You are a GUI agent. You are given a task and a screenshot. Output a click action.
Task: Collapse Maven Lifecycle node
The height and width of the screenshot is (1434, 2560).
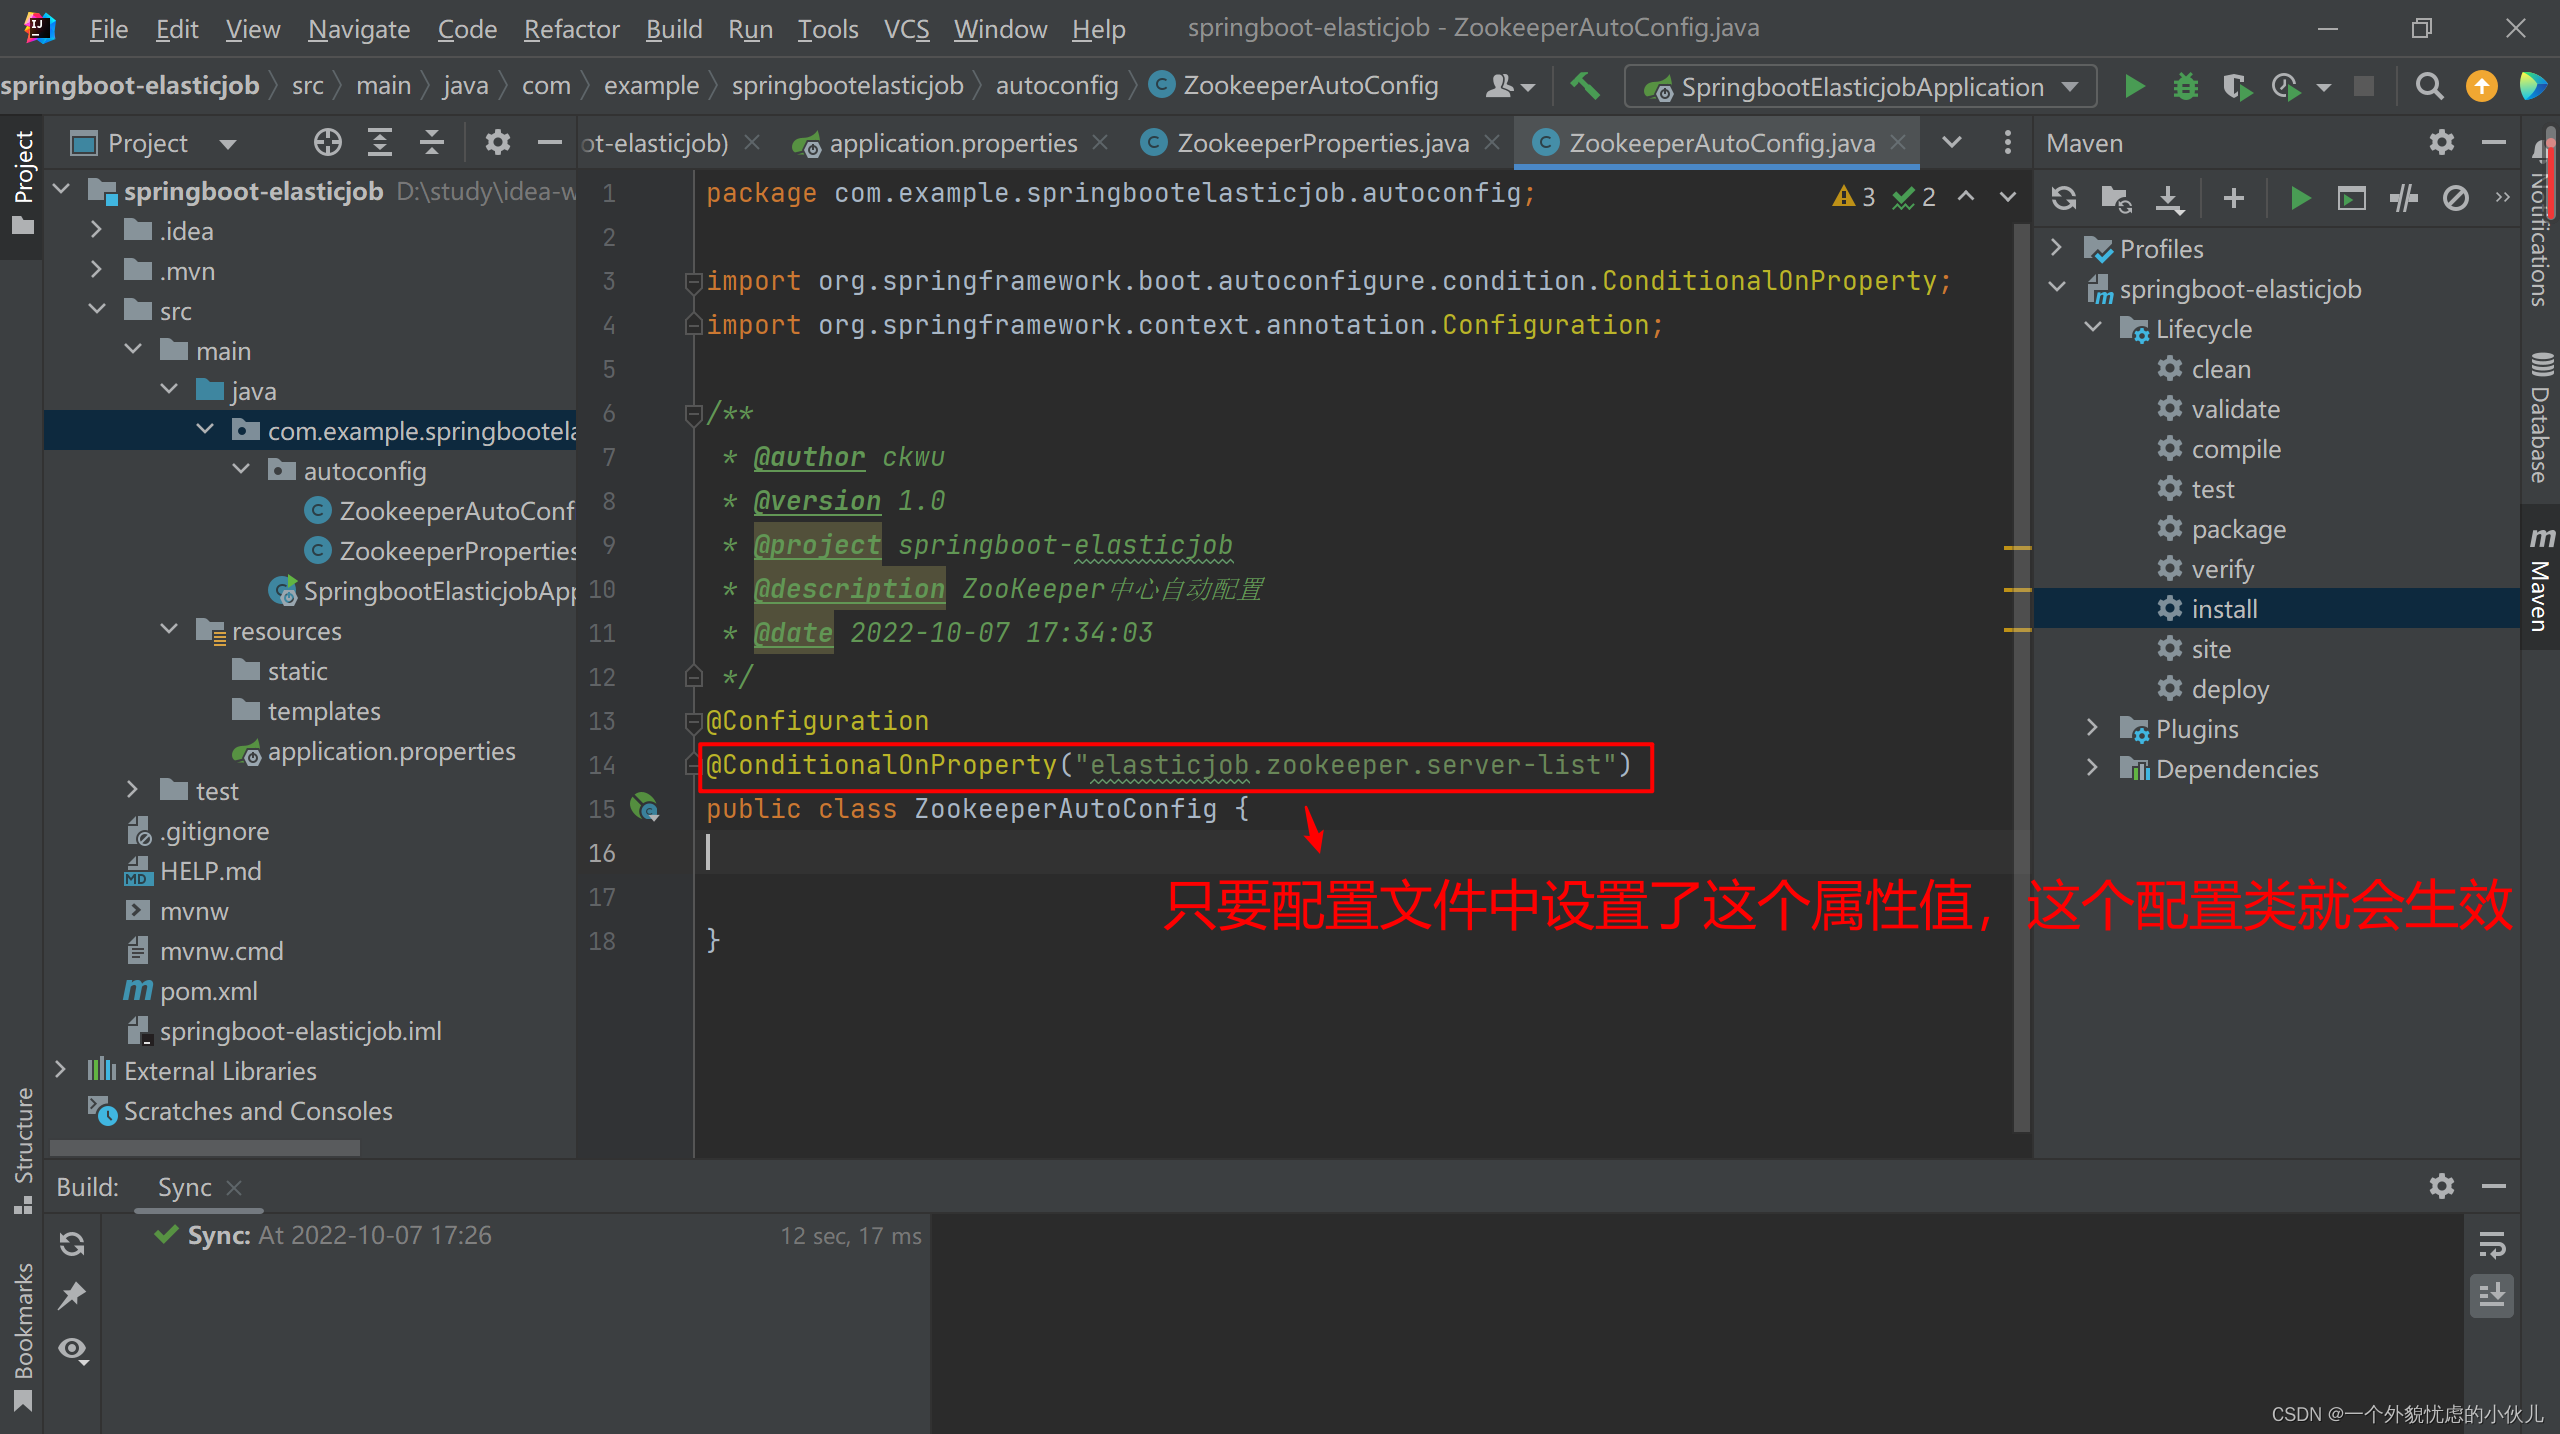pos(2093,328)
